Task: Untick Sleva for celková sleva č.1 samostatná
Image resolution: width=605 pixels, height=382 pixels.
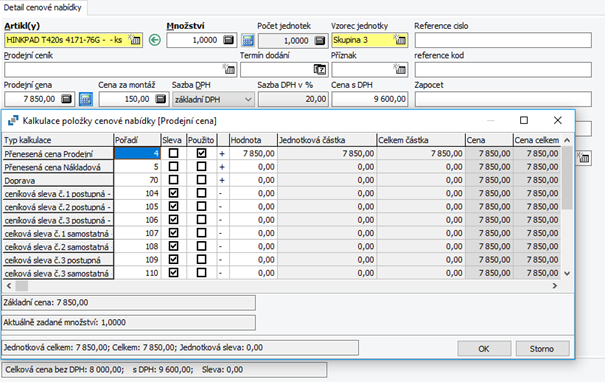Action: 174,233
